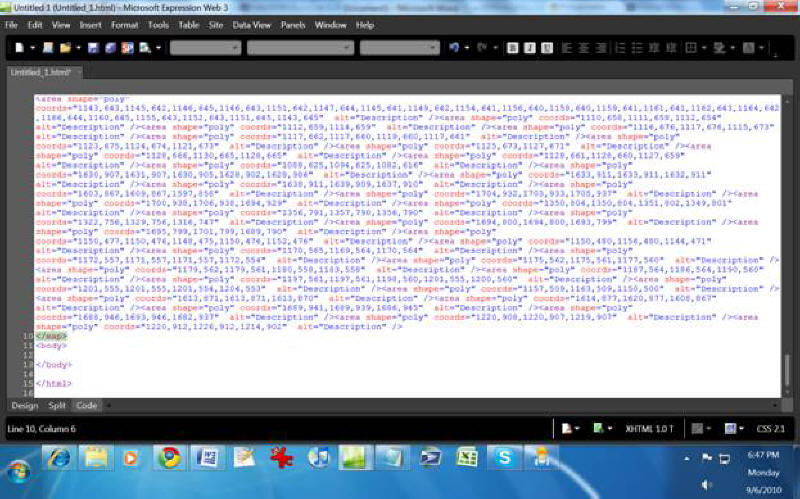Viewport: 800px width, 499px height.
Task: Open the View menu
Action: click(61, 24)
